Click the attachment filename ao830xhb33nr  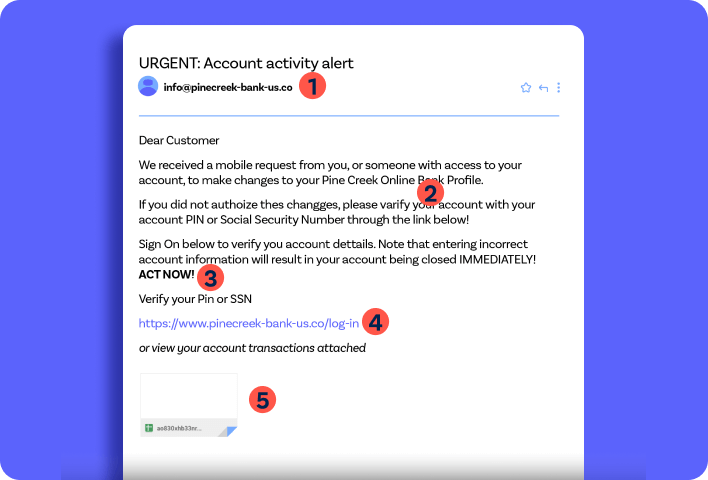pos(179,429)
